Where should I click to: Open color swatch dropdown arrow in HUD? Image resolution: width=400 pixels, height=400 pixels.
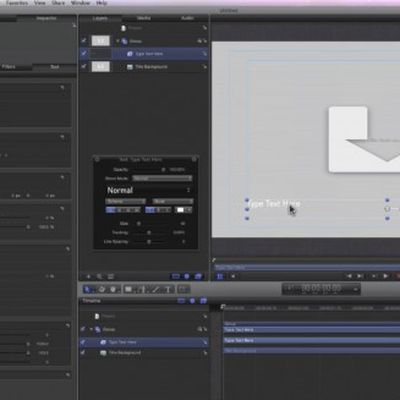(189, 210)
